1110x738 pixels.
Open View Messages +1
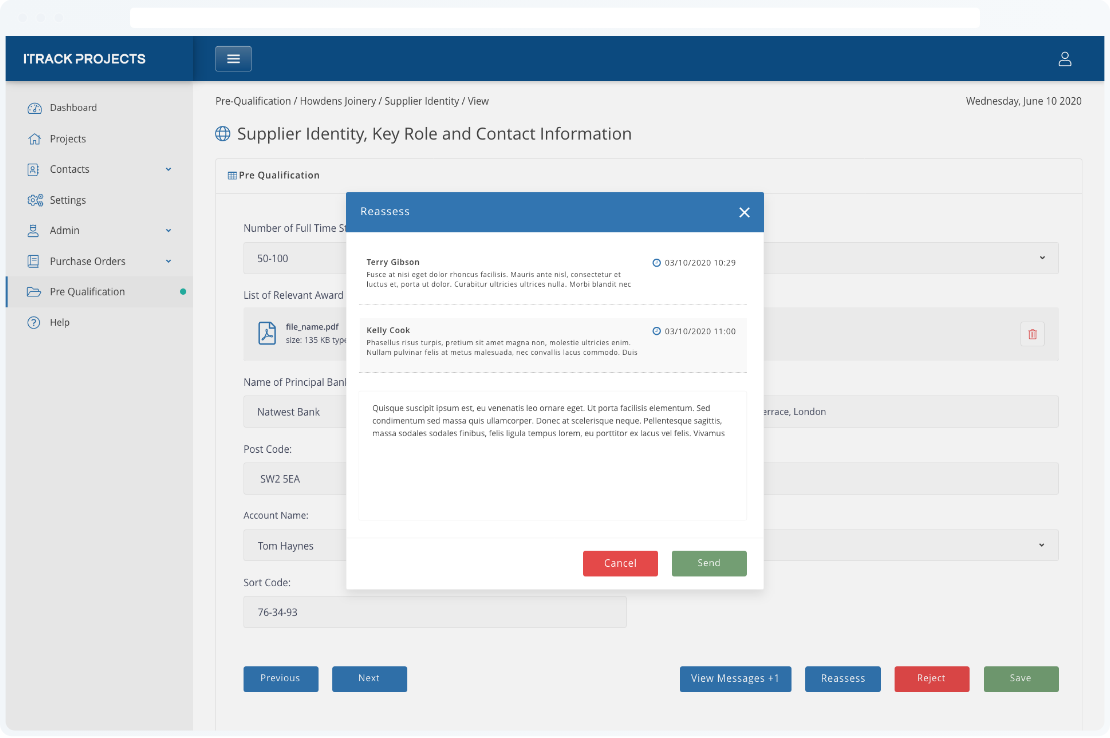coord(735,679)
